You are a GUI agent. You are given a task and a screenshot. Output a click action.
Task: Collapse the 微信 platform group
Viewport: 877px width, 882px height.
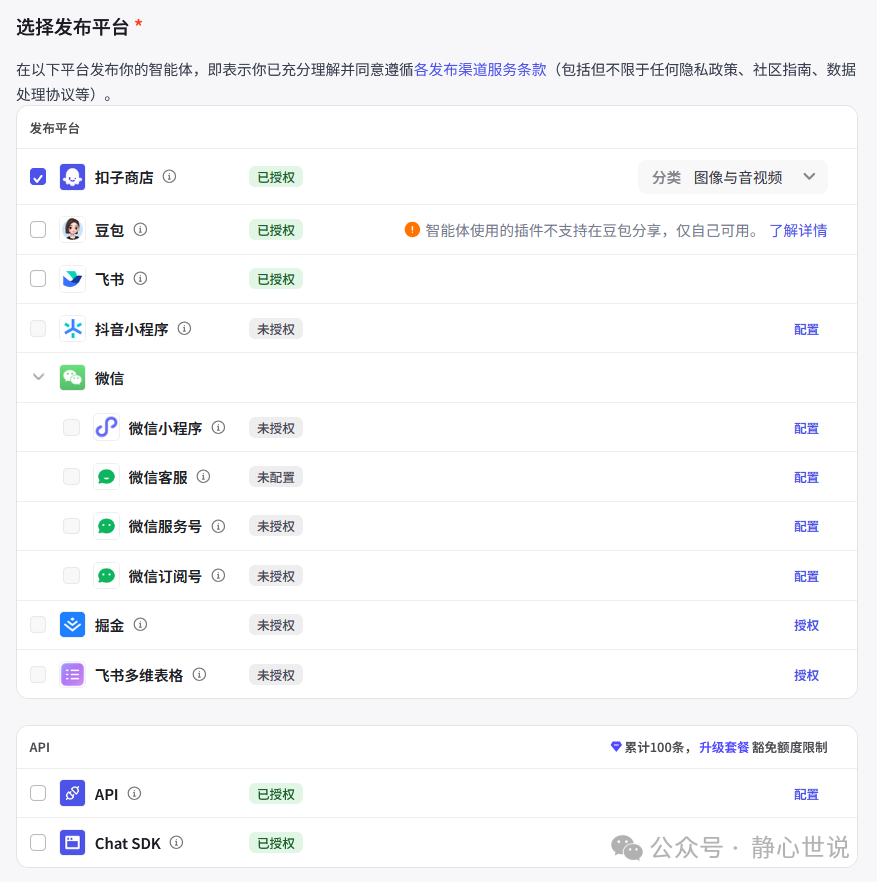(x=37, y=377)
